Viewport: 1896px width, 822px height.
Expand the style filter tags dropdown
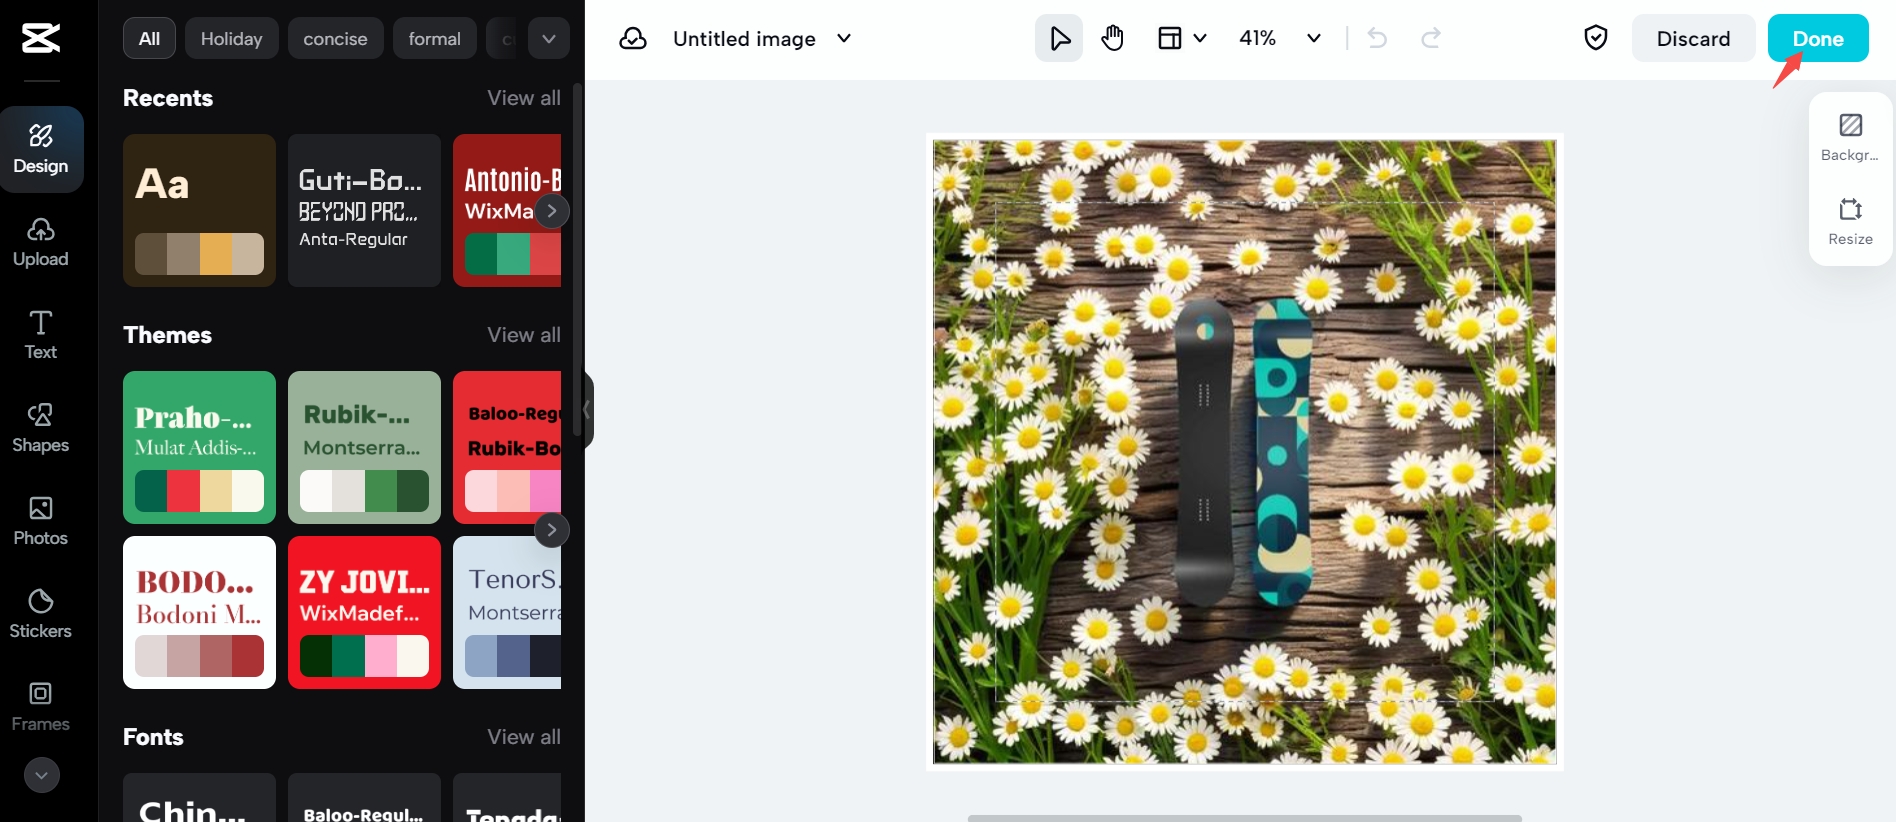click(x=549, y=39)
